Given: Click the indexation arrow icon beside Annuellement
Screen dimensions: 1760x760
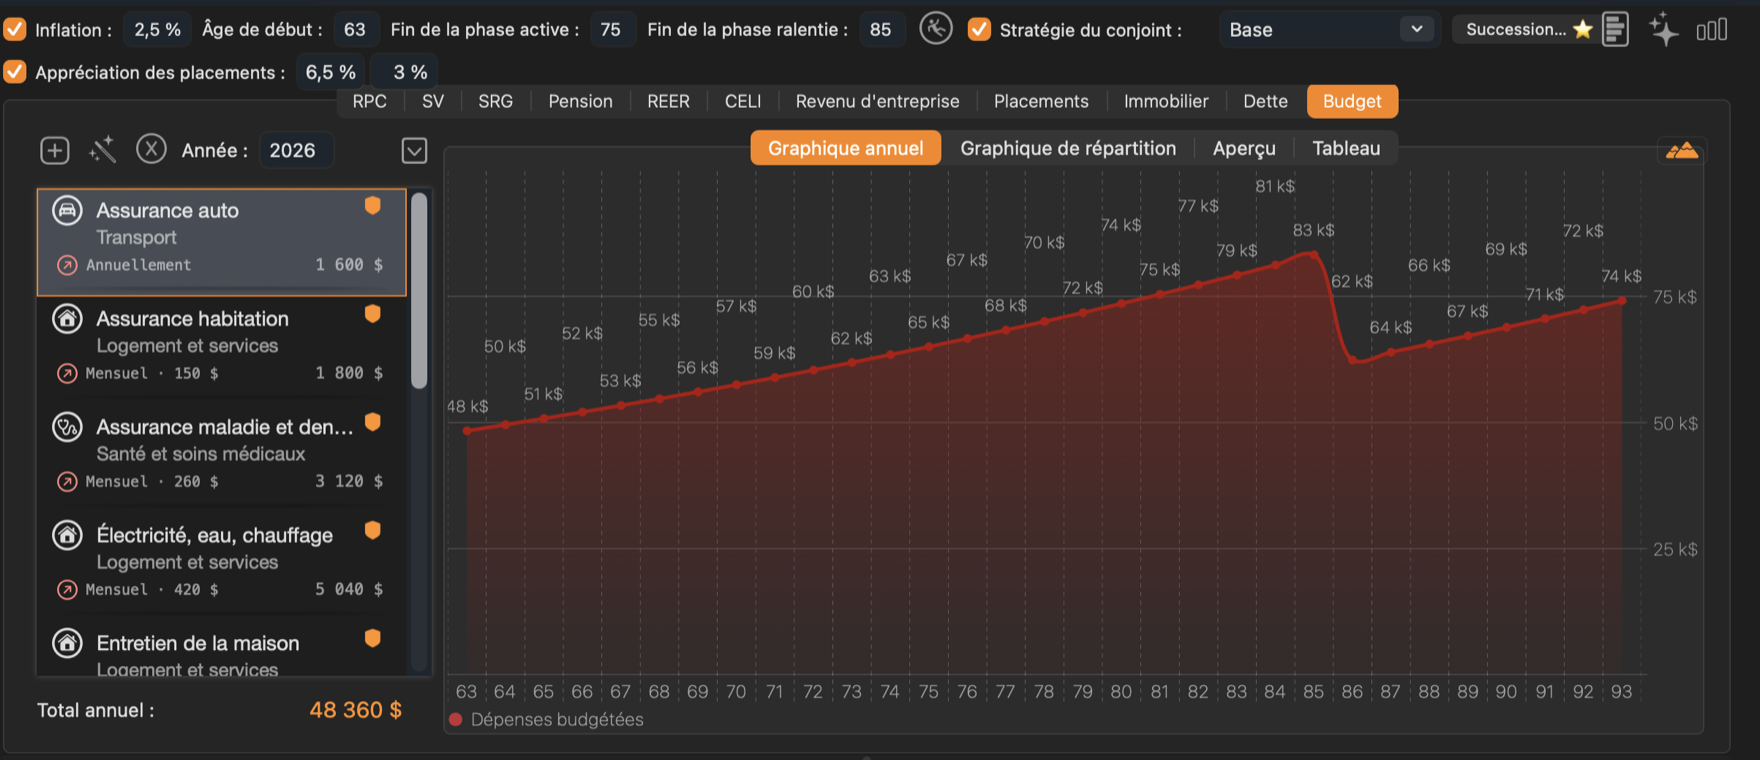Looking at the screenshot, I should pos(67,265).
